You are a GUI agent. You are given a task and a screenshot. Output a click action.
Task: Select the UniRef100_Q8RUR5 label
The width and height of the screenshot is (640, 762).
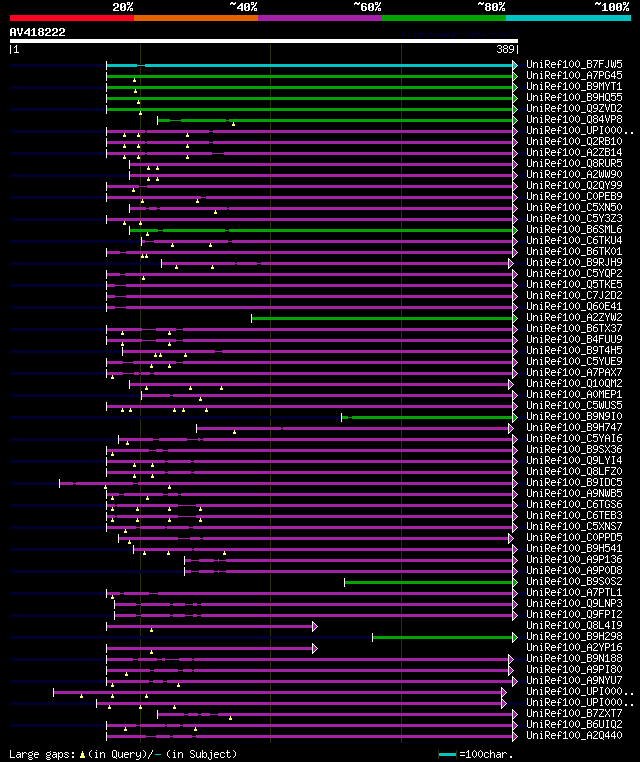point(574,163)
